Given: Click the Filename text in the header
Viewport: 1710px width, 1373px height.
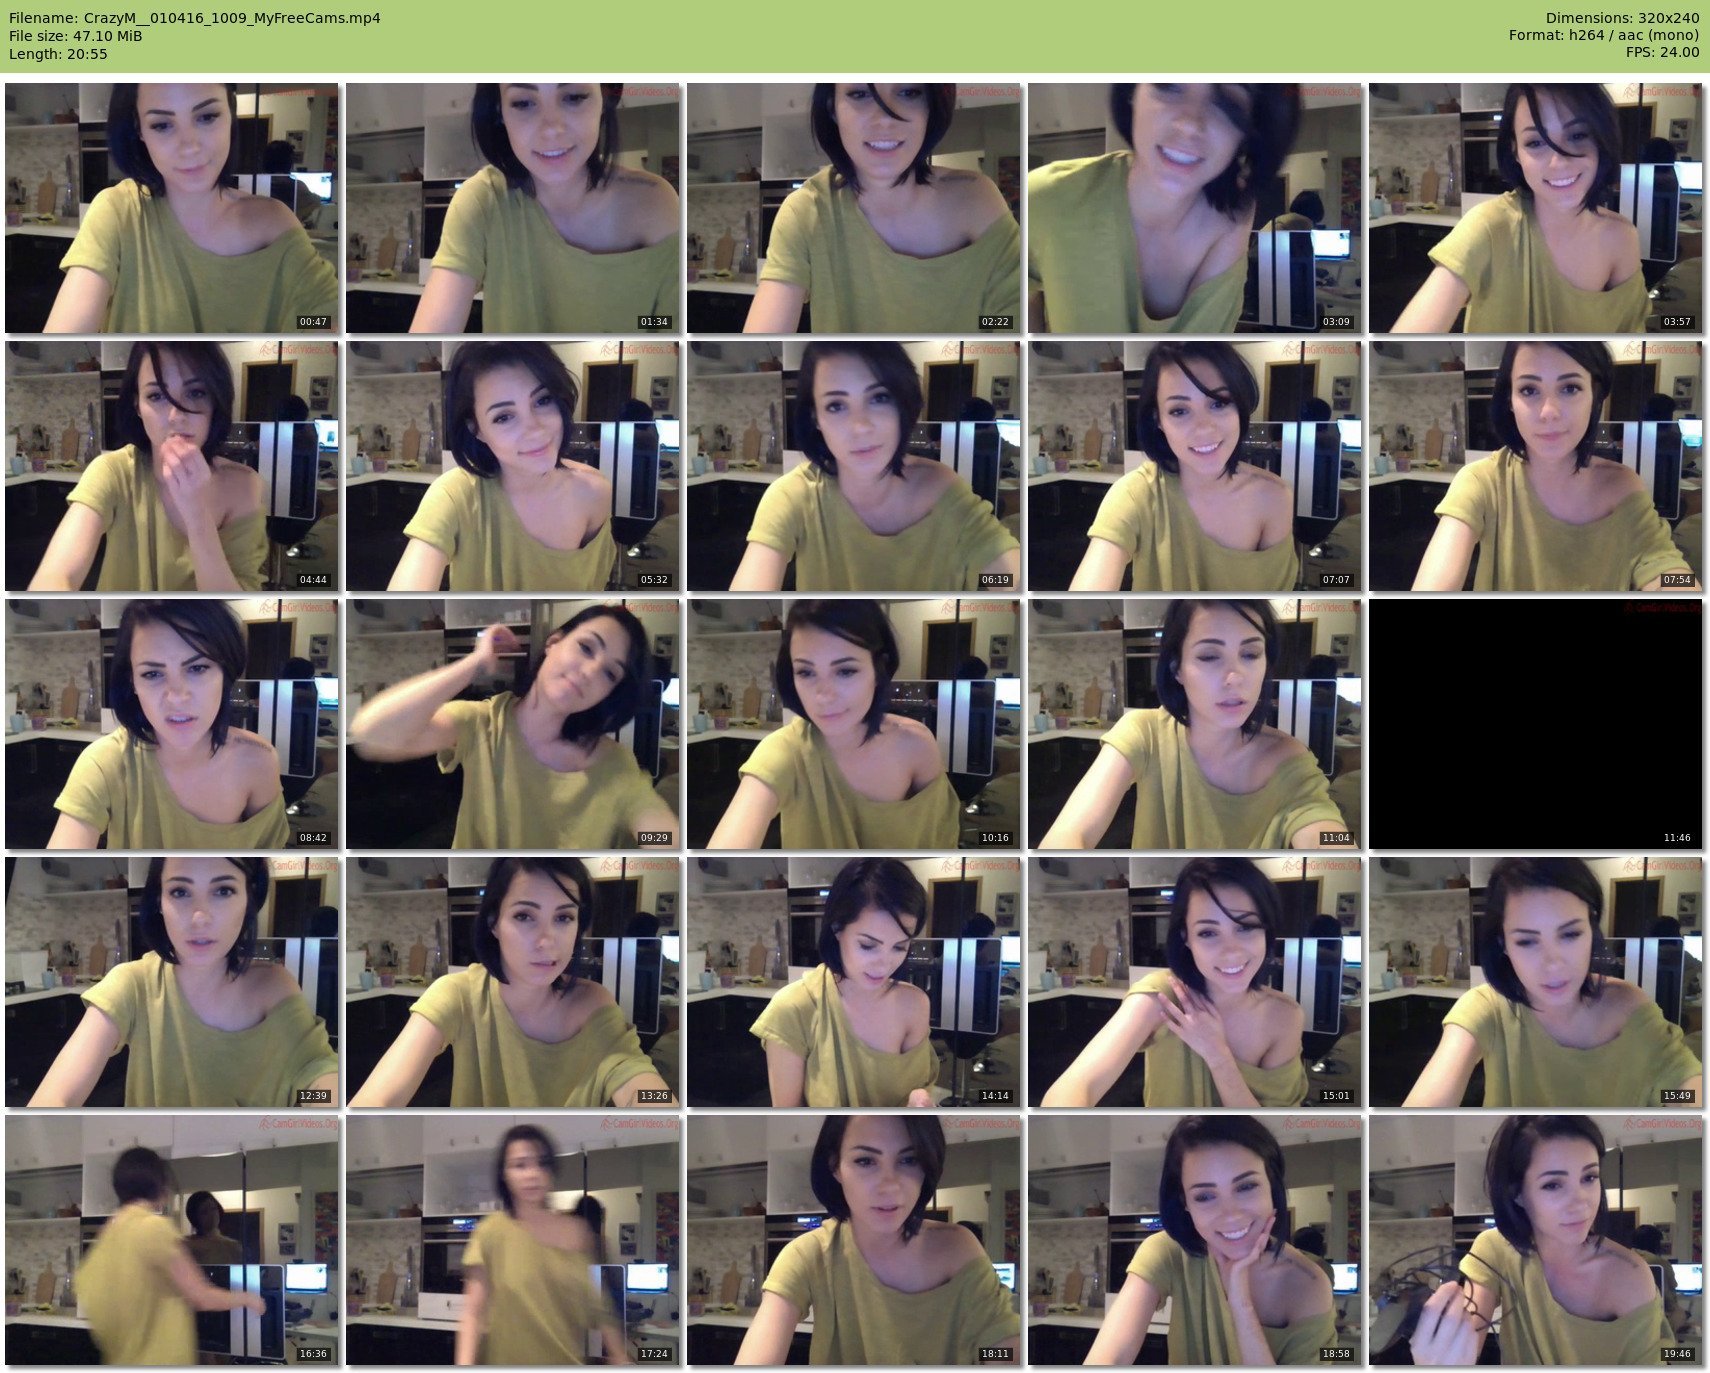Looking at the screenshot, I should tap(195, 18).
